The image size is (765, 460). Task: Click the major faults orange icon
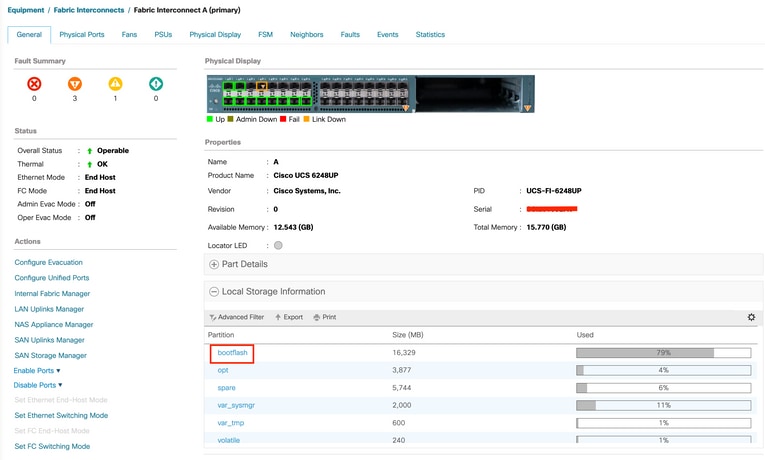75,84
